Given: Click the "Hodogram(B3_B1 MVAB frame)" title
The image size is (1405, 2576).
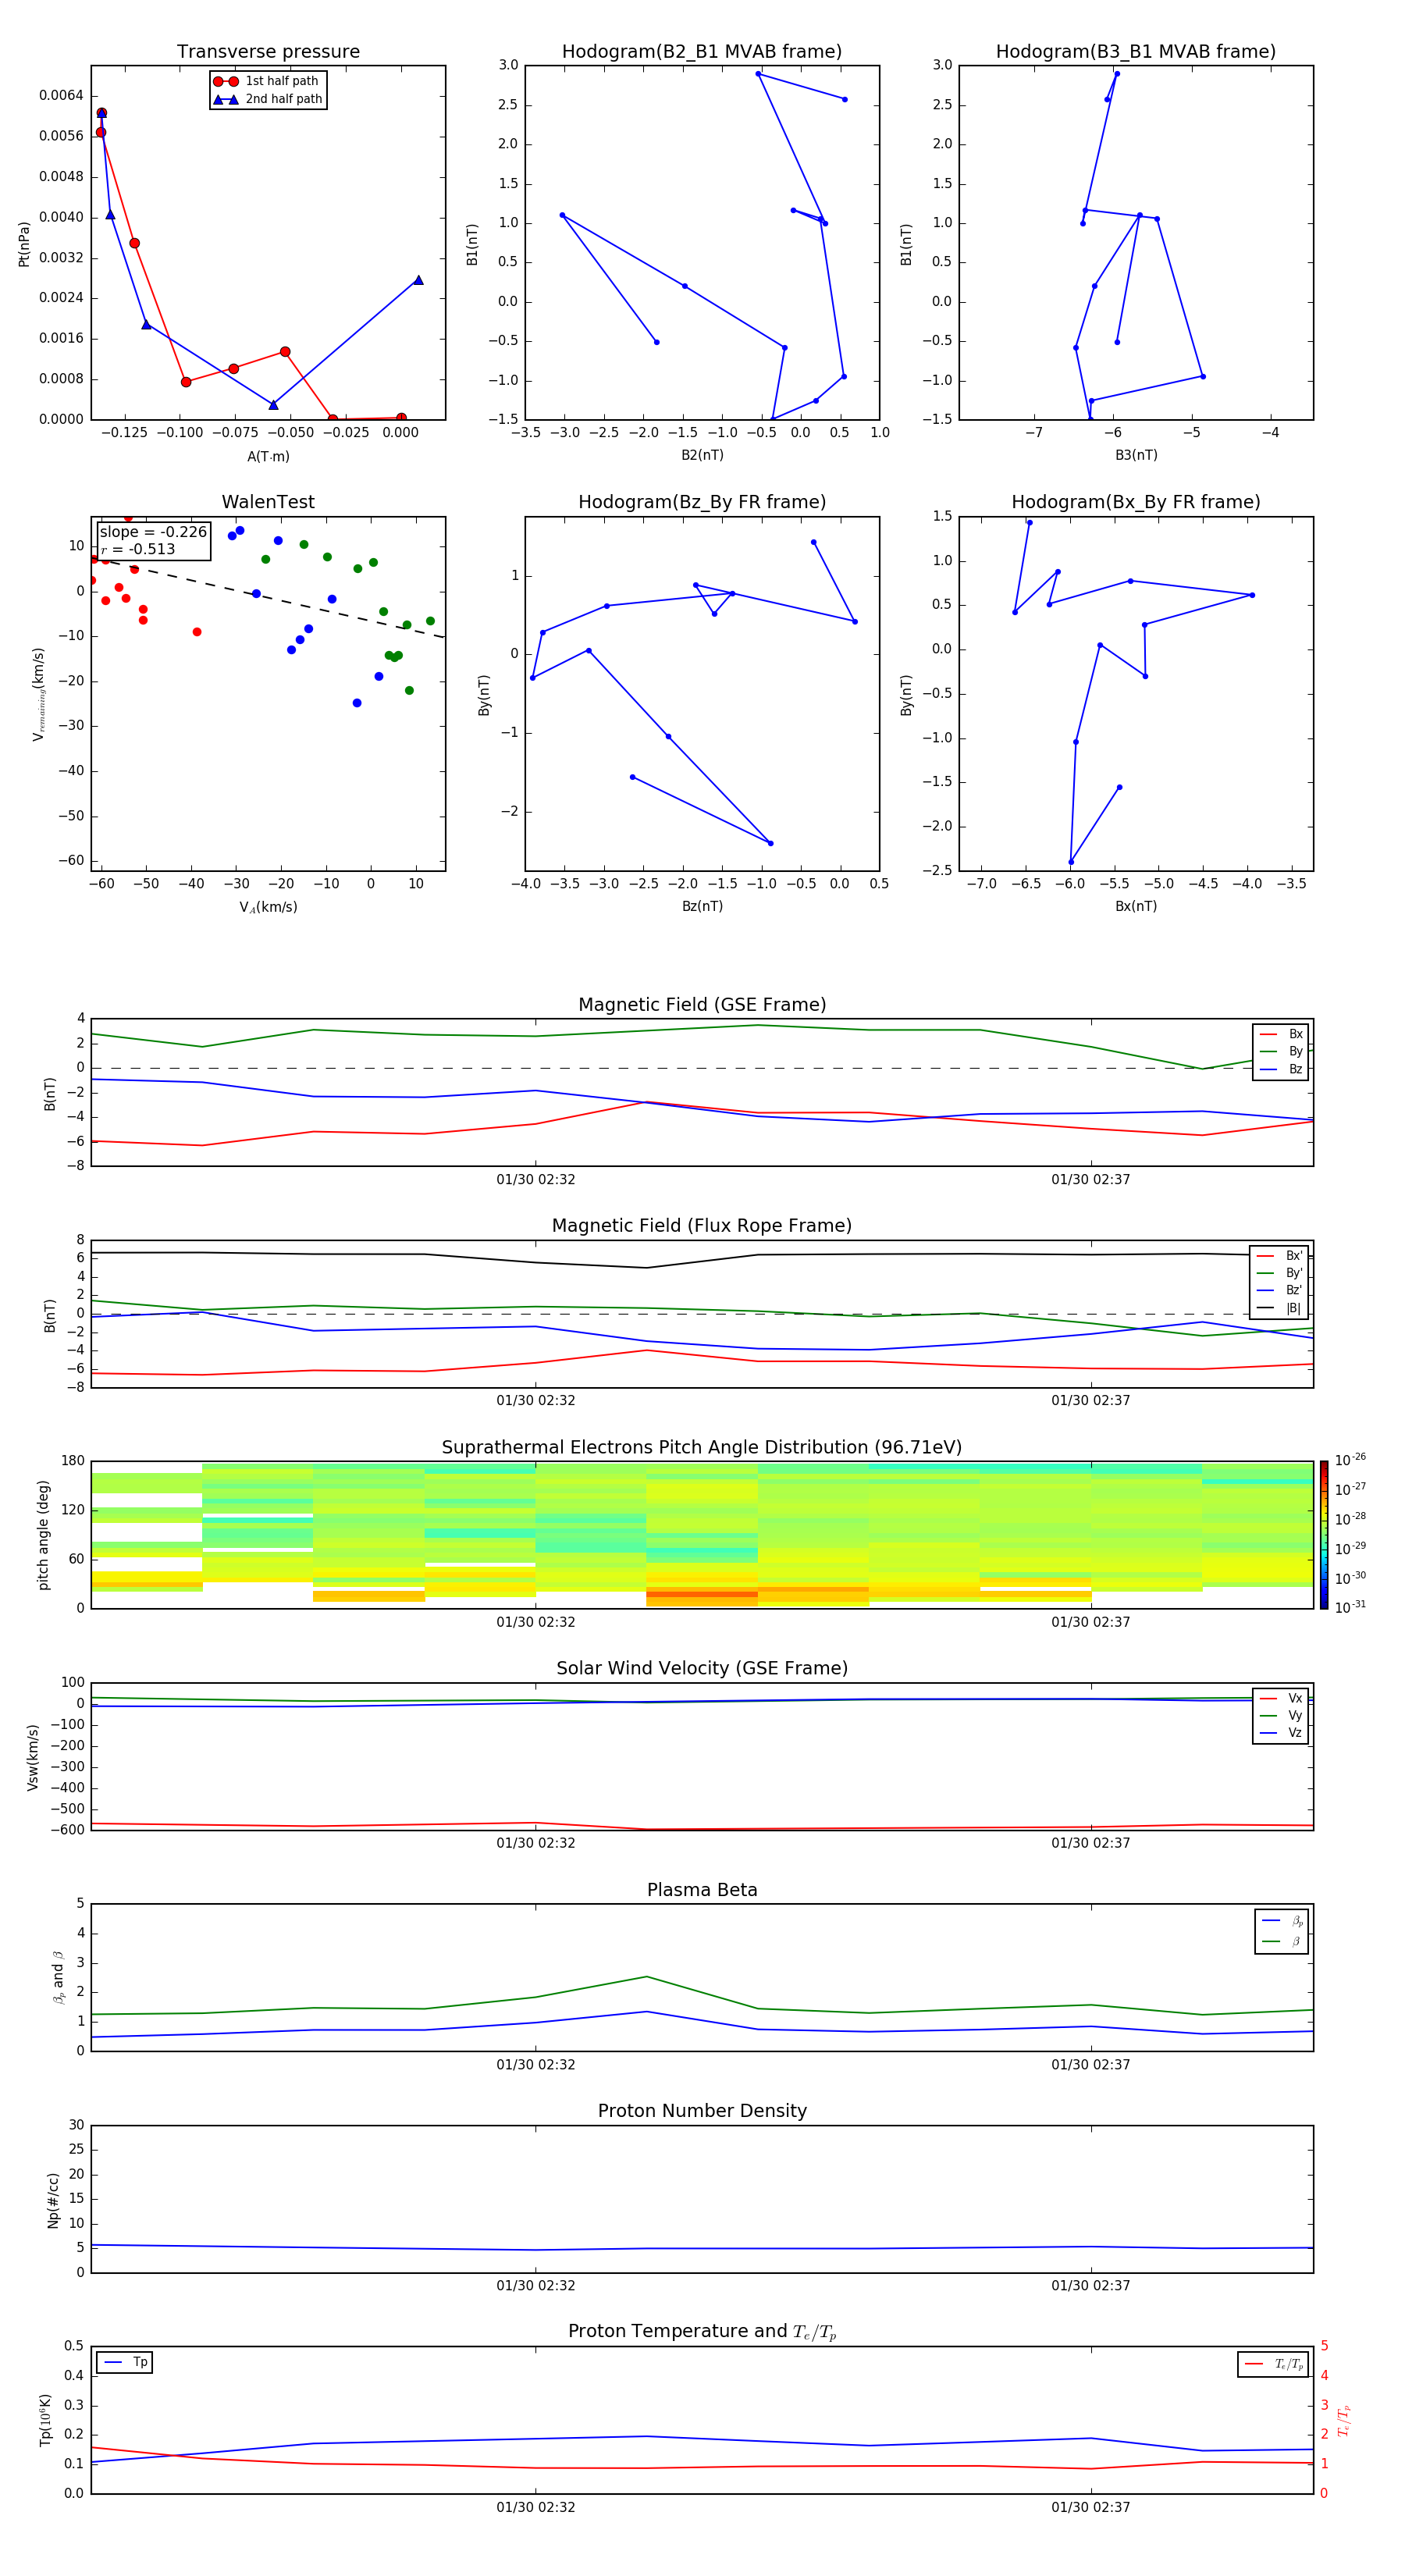Looking at the screenshot, I should coord(1136,52).
